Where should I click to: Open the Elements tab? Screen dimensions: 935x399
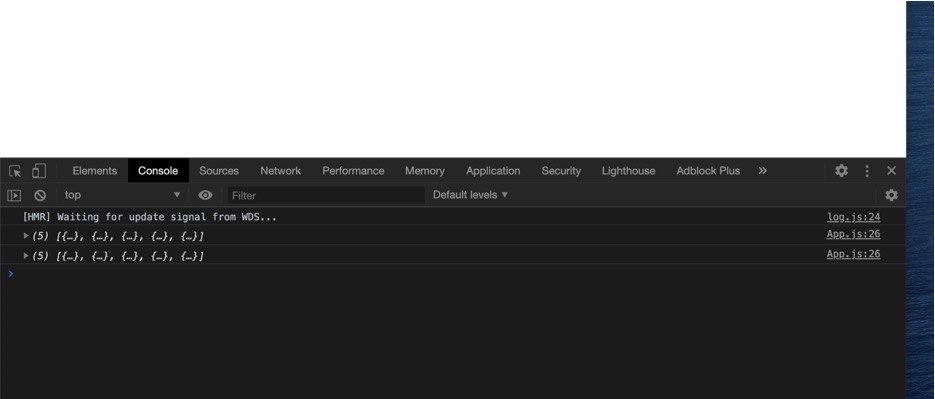coord(95,171)
